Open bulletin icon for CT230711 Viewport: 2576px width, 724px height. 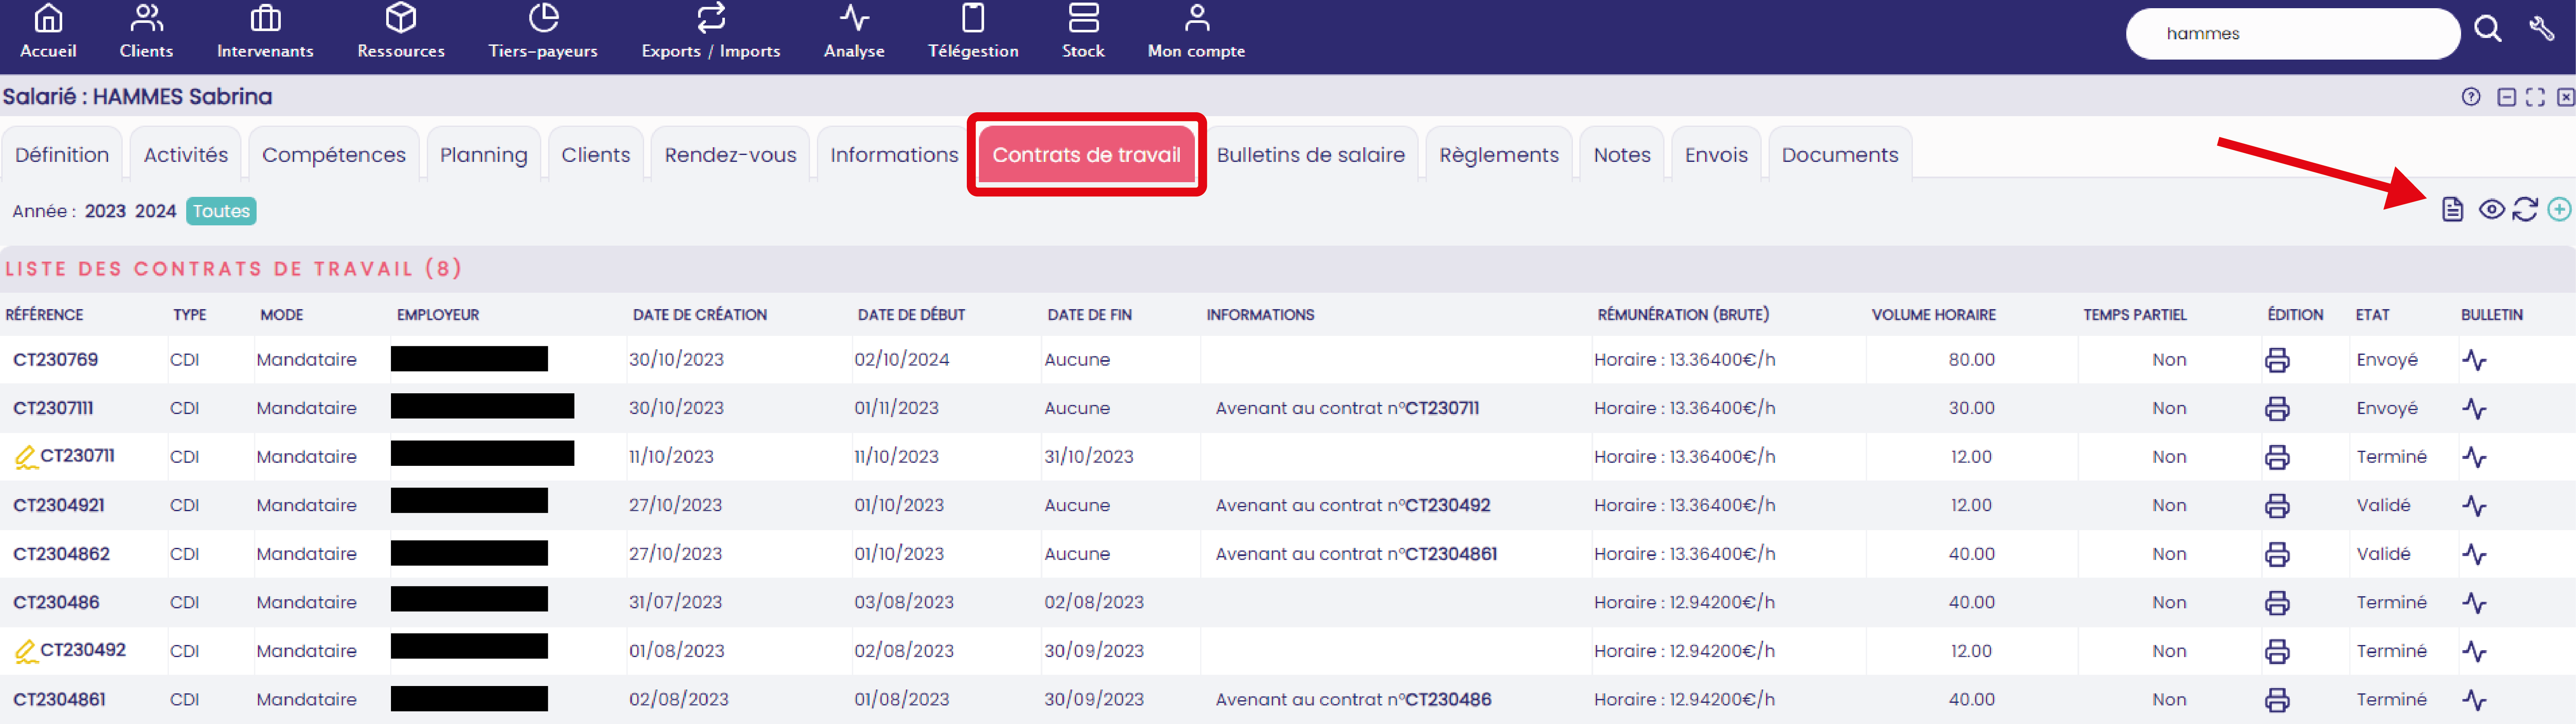[2474, 457]
